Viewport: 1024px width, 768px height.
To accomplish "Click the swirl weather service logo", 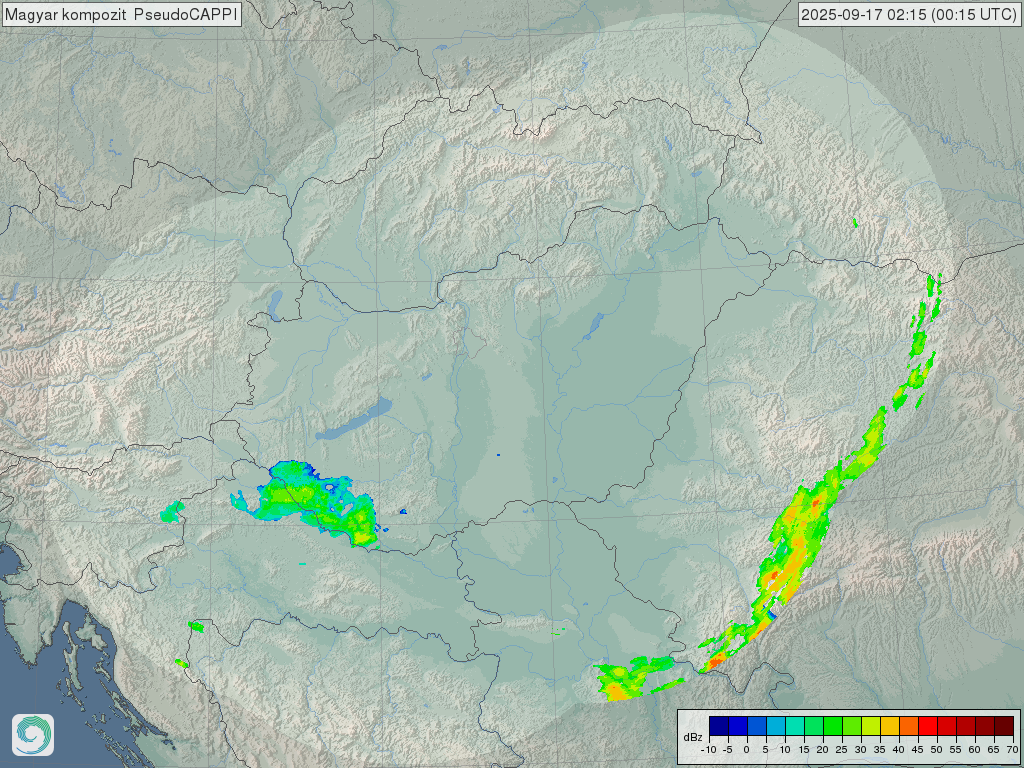I will tap(33, 735).
